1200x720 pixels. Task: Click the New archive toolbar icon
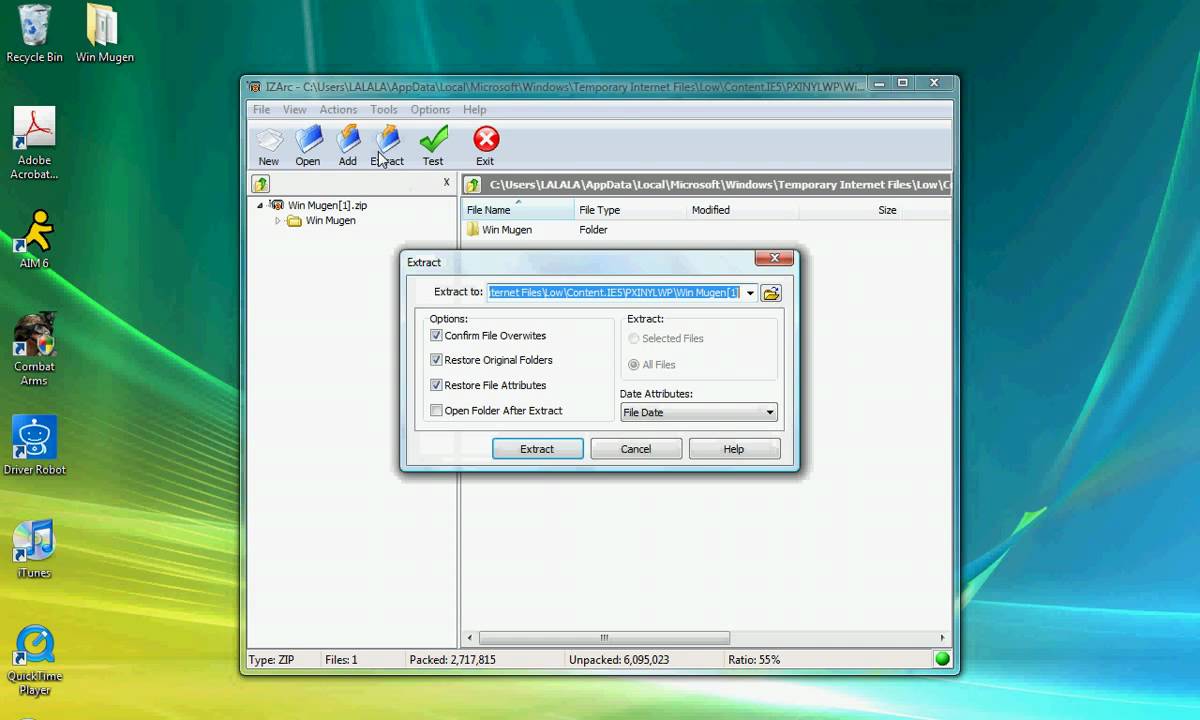[269, 146]
